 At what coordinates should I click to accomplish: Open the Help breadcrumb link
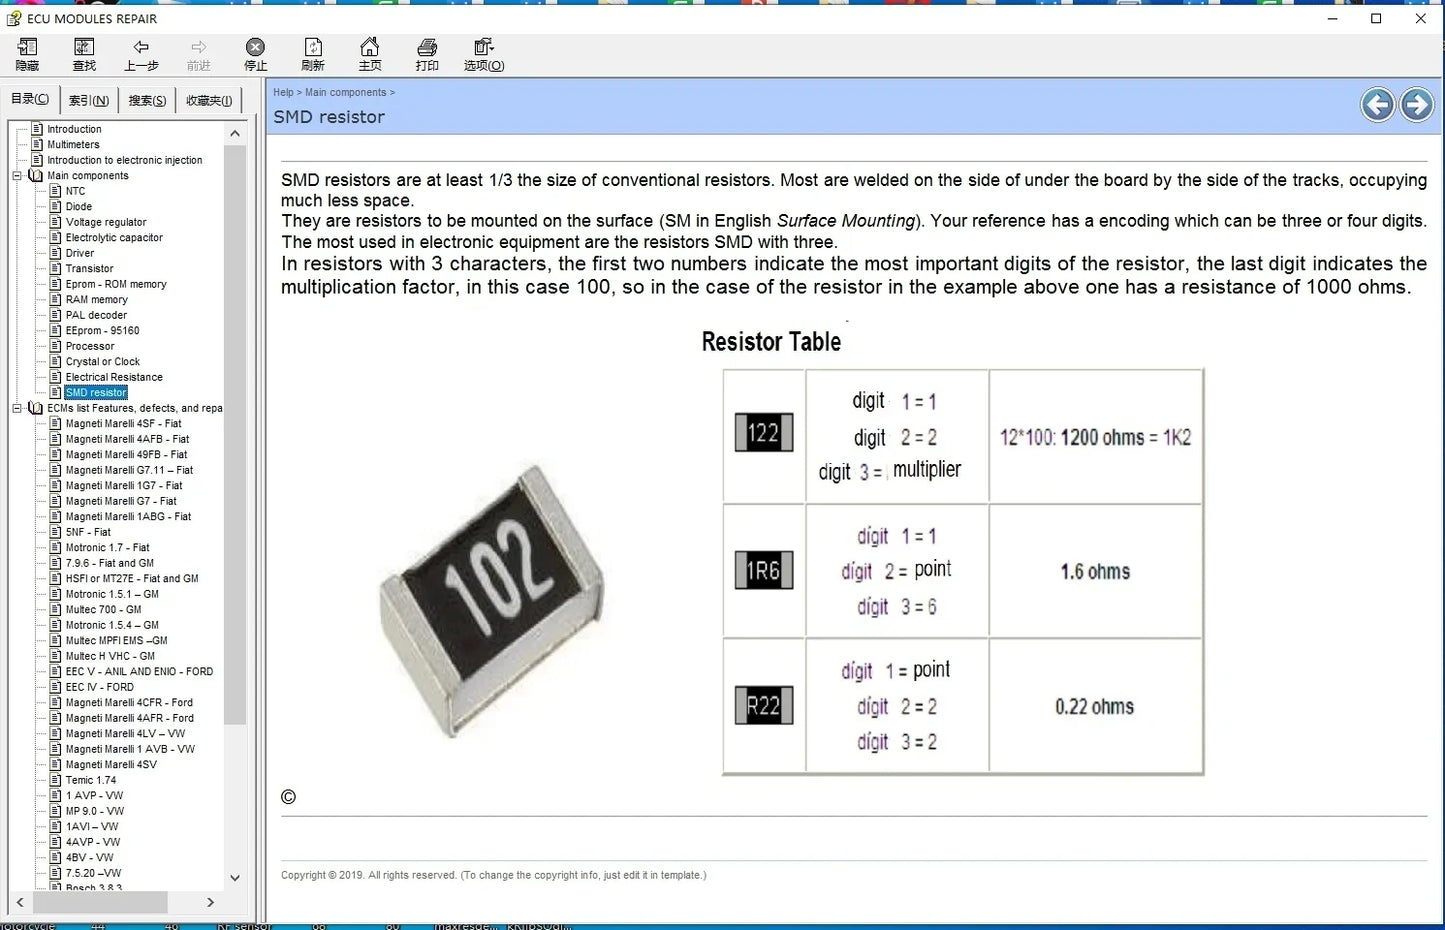tap(283, 91)
